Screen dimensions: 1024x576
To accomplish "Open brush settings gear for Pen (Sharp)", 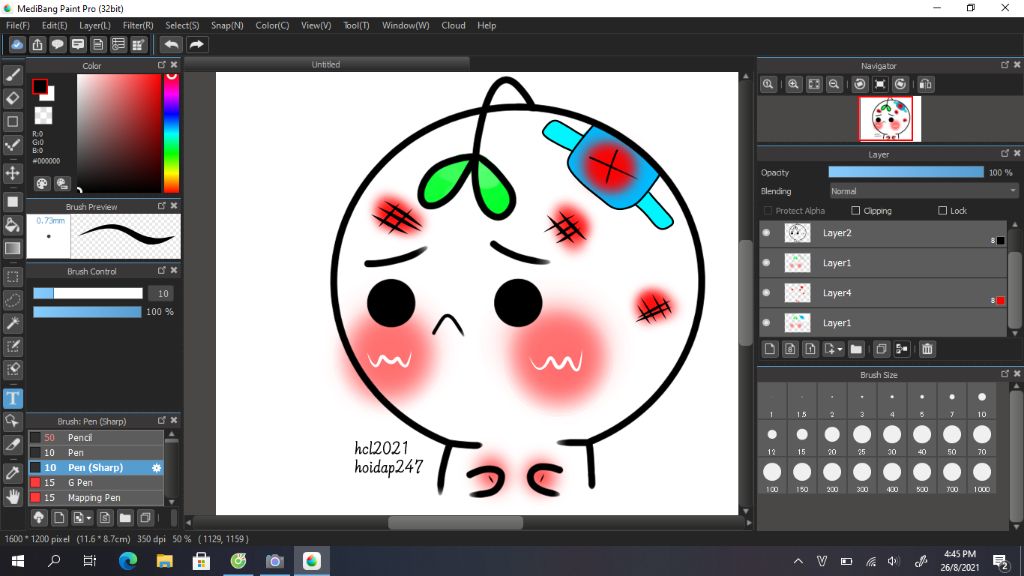I will 157,468.
